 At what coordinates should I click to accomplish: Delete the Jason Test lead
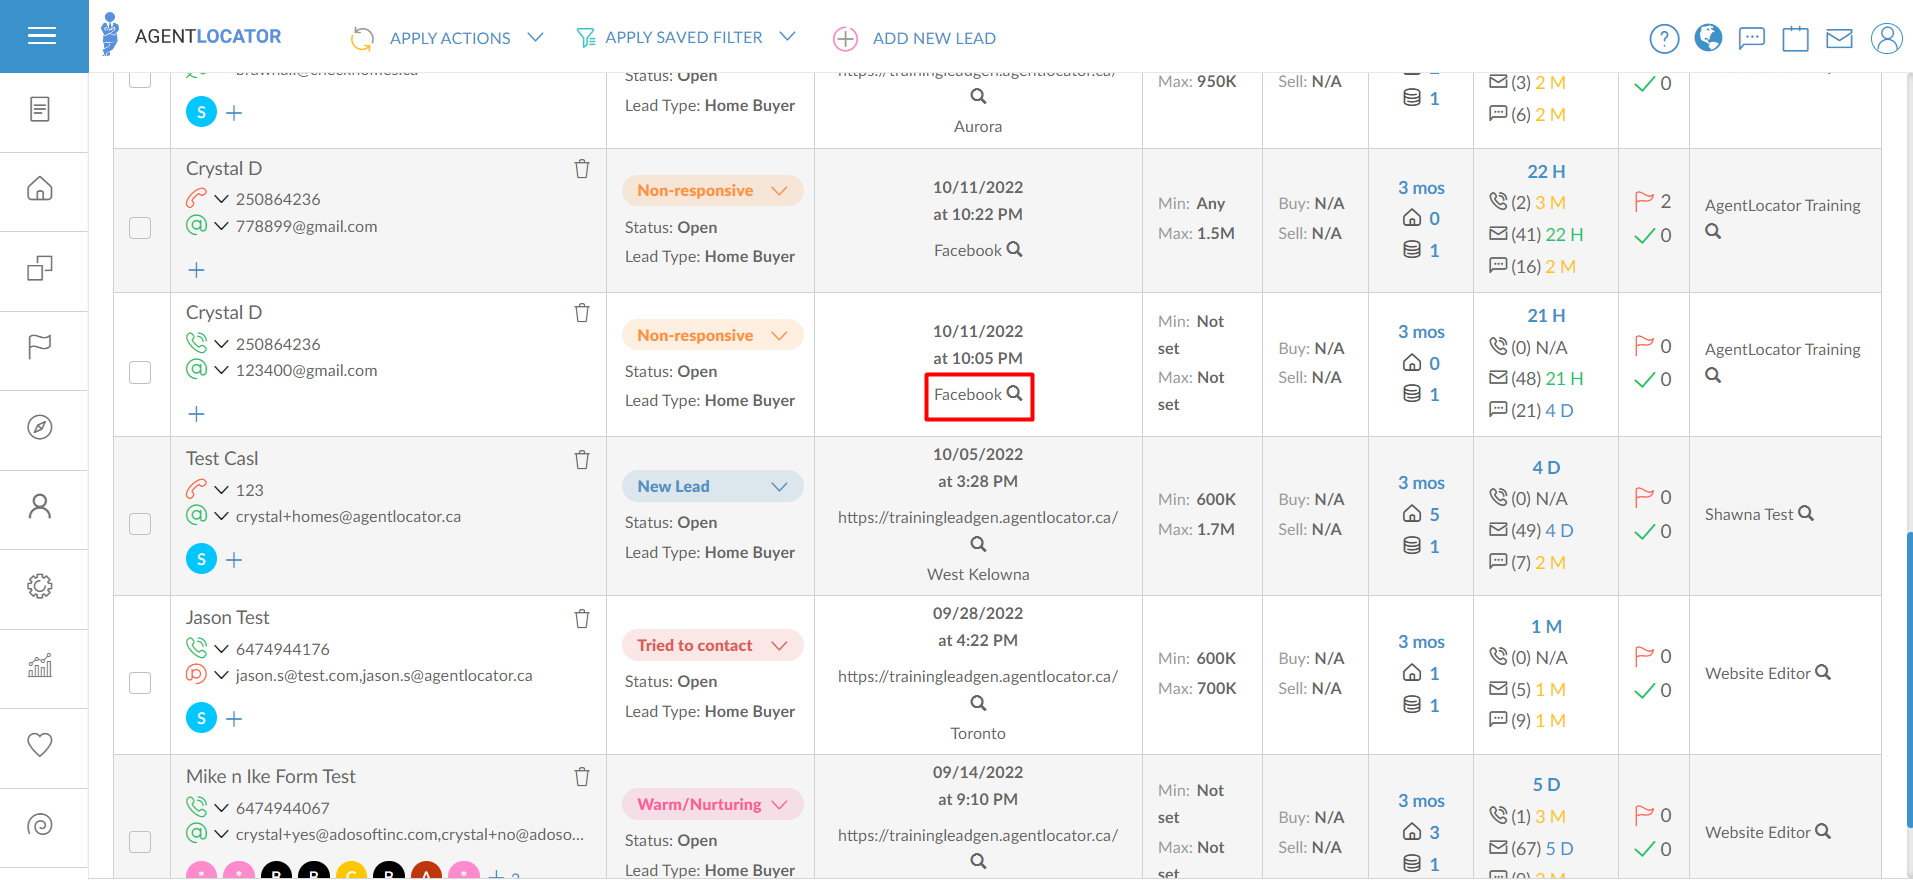pyautogui.click(x=582, y=619)
